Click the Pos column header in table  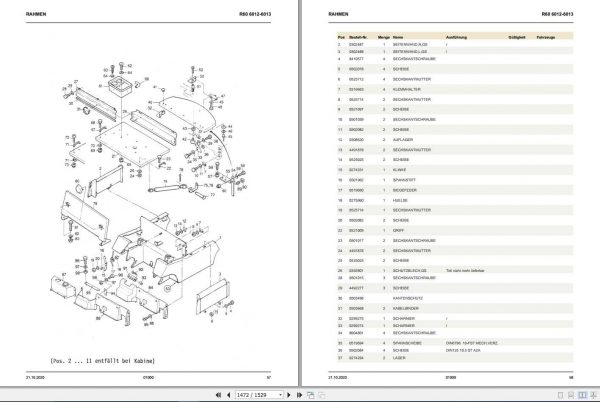point(341,37)
